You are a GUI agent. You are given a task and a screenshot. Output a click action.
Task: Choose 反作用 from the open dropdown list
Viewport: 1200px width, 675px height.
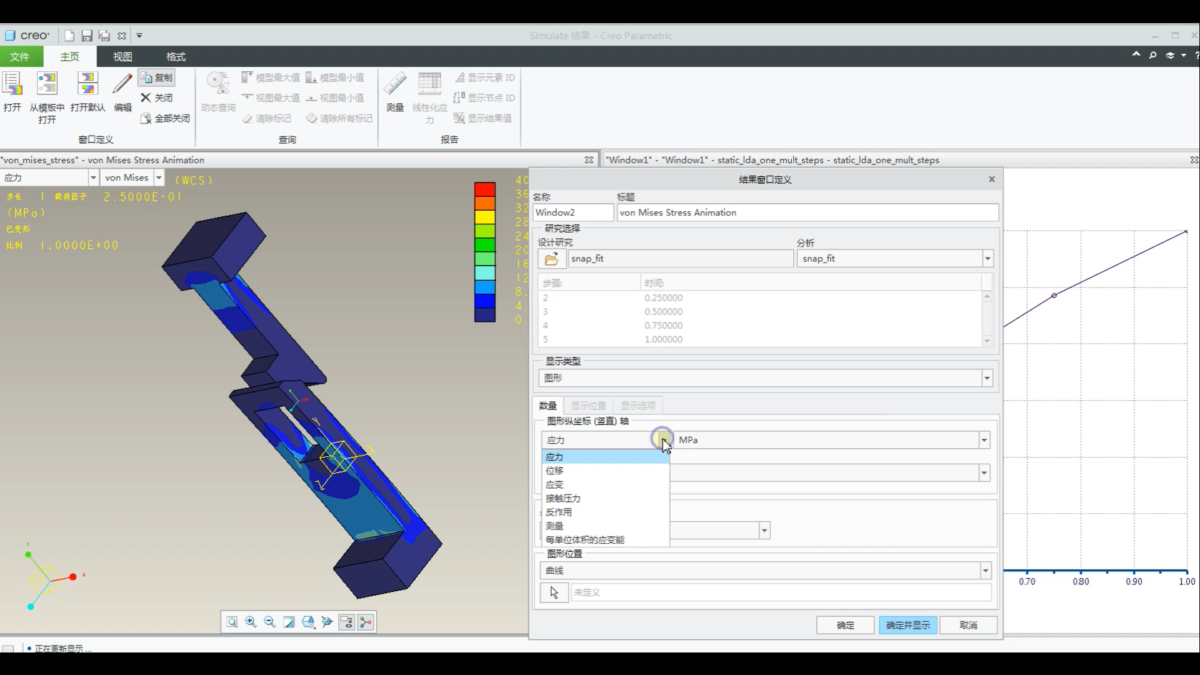tap(605, 512)
